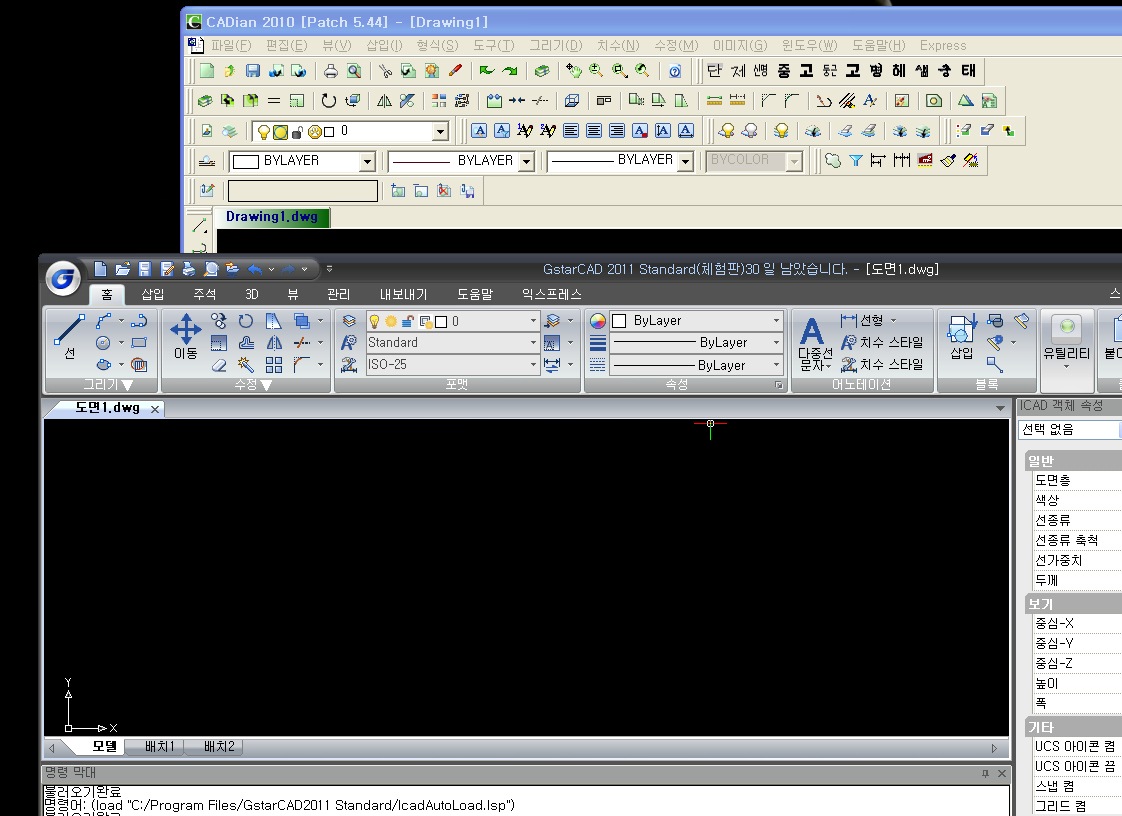Click the 속성 panel dialog launcher arrow
This screenshot has width=1122, height=816.
779,385
